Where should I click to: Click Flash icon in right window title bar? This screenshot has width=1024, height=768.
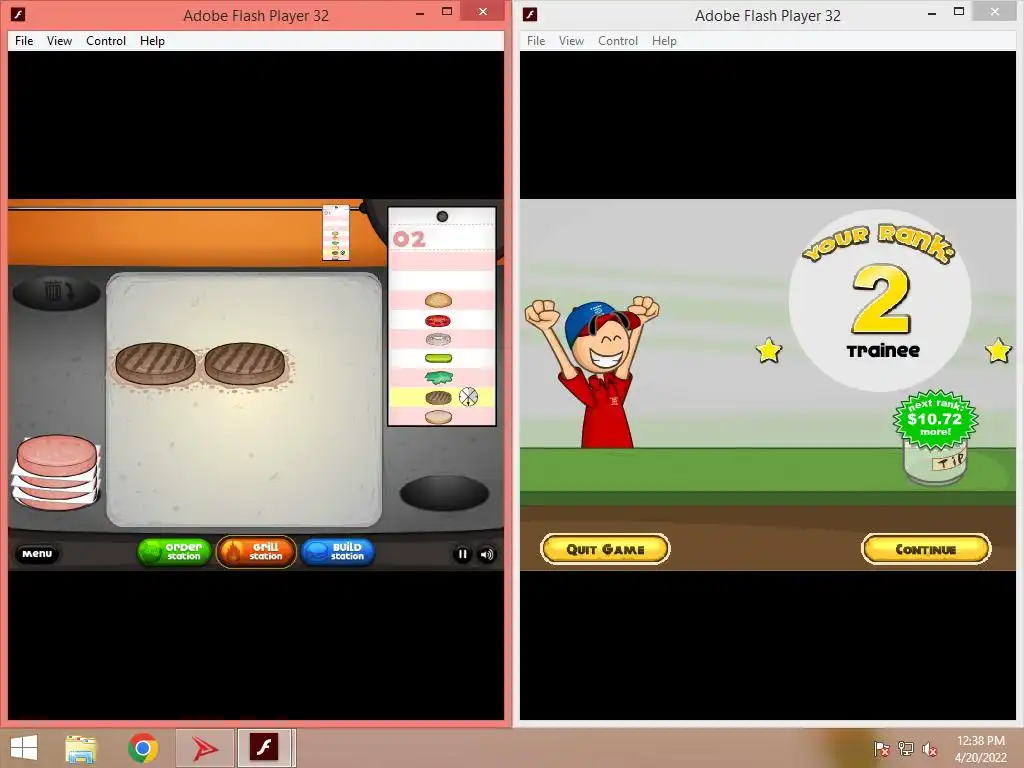[x=530, y=14]
